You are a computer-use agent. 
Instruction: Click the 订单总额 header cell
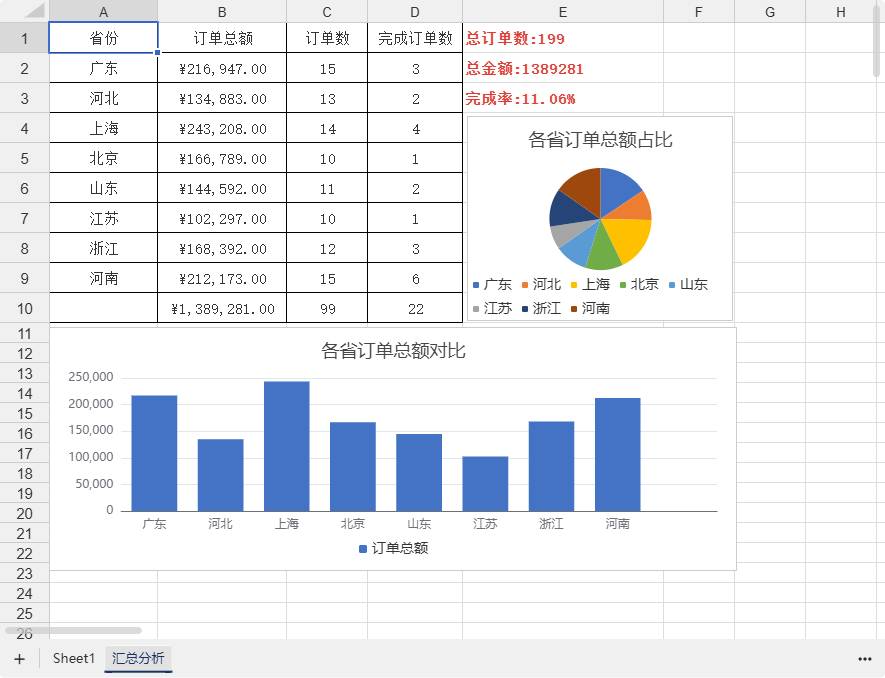(222, 38)
